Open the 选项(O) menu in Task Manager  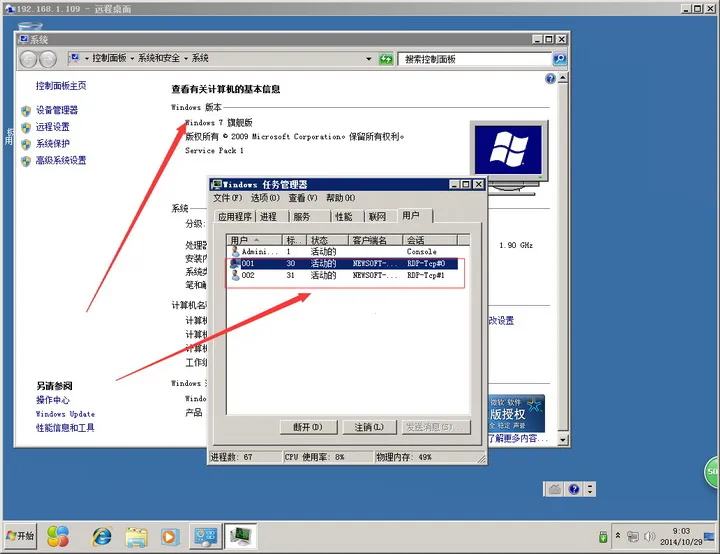[265, 198]
